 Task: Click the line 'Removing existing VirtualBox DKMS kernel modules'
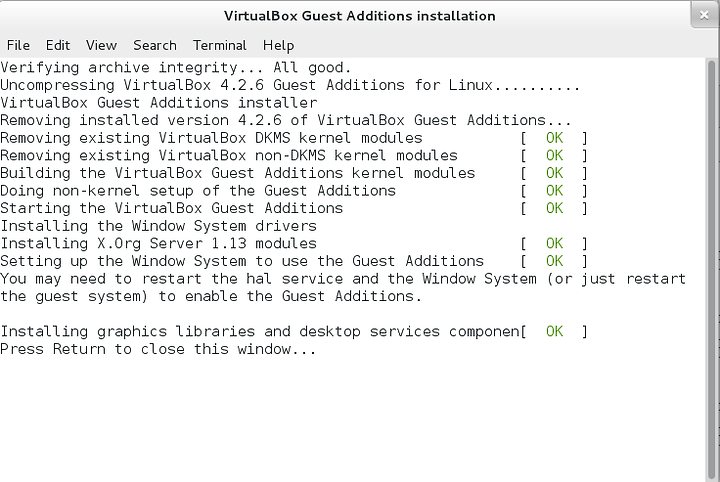coord(211,138)
